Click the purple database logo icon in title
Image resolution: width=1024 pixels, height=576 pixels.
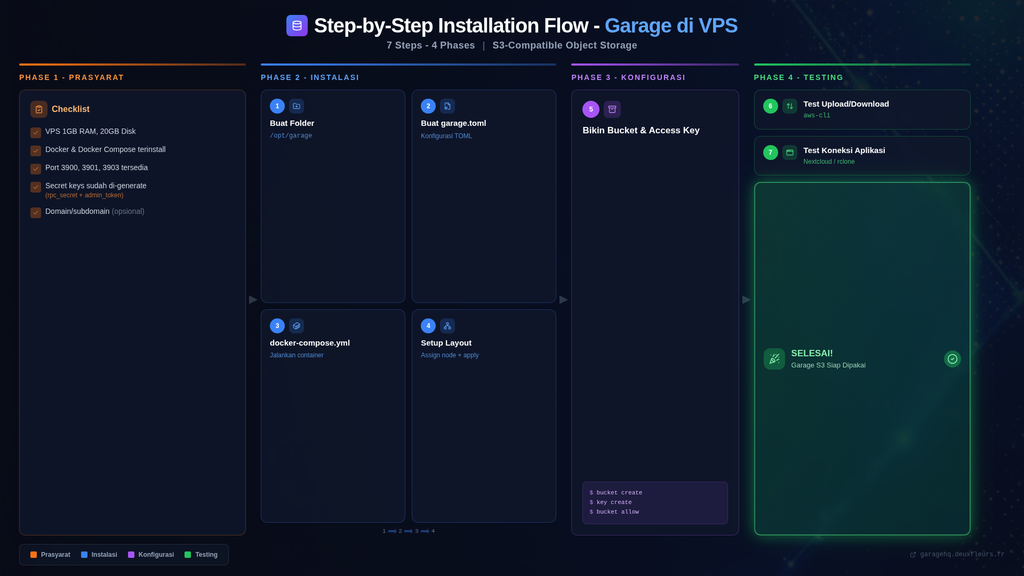click(296, 25)
